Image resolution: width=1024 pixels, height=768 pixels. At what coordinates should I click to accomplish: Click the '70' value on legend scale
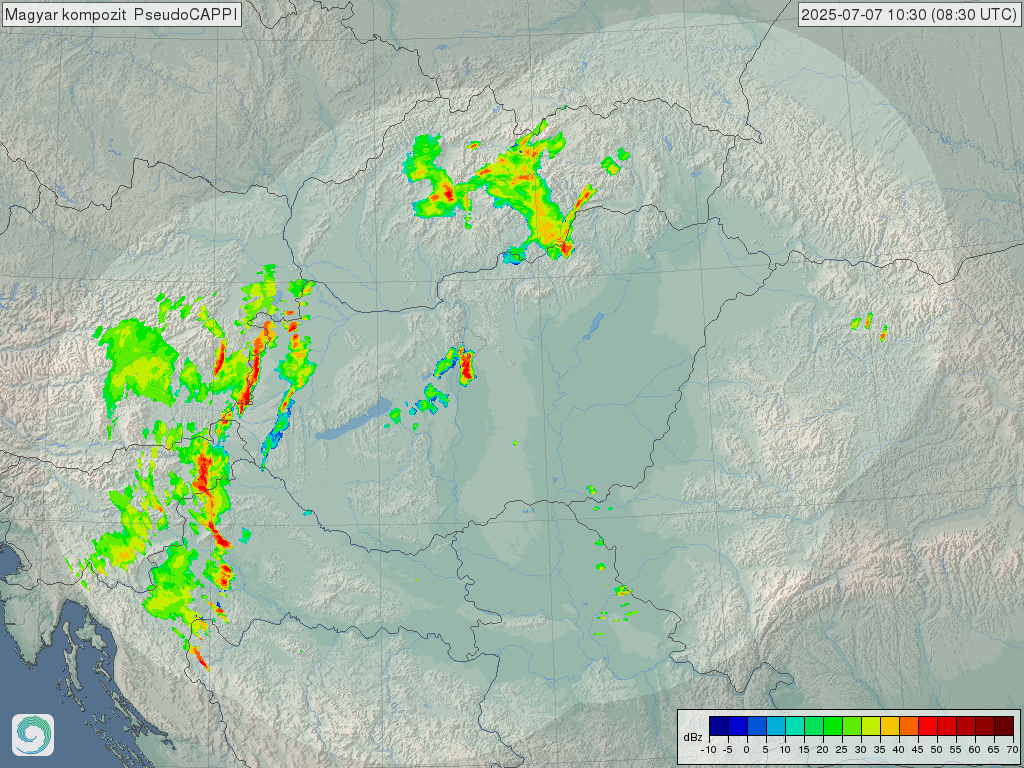tap(1012, 750)
